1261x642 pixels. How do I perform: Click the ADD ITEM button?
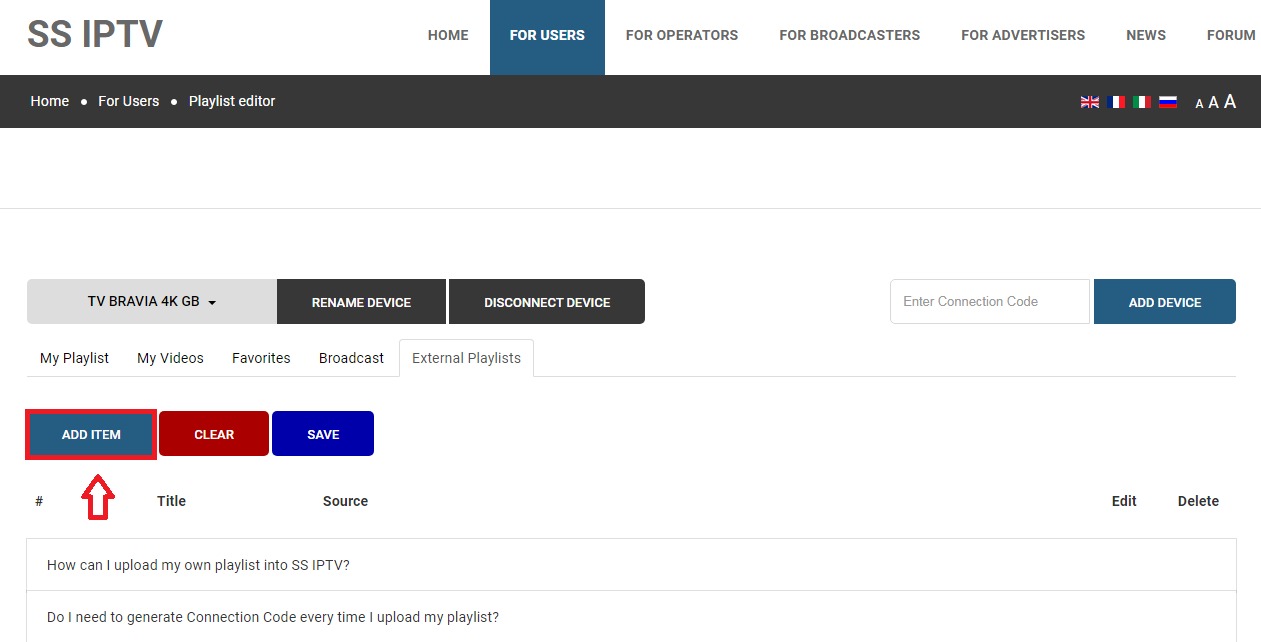click(90, 433)
